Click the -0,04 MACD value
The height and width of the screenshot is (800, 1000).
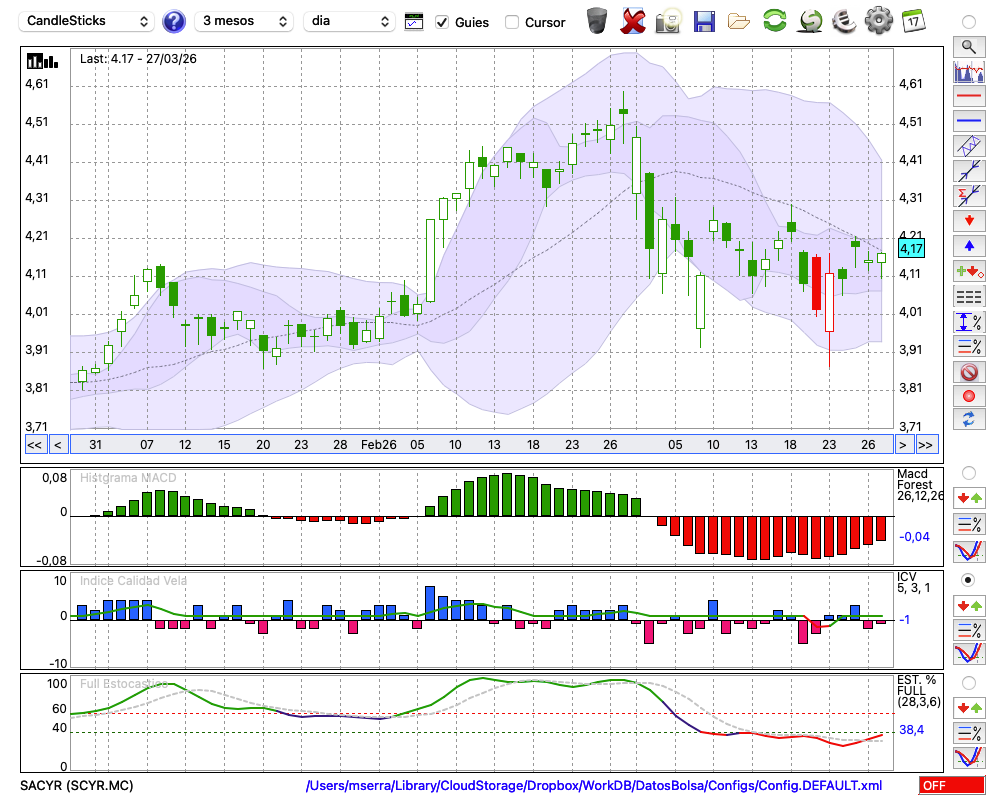click(x=915, y=537)
